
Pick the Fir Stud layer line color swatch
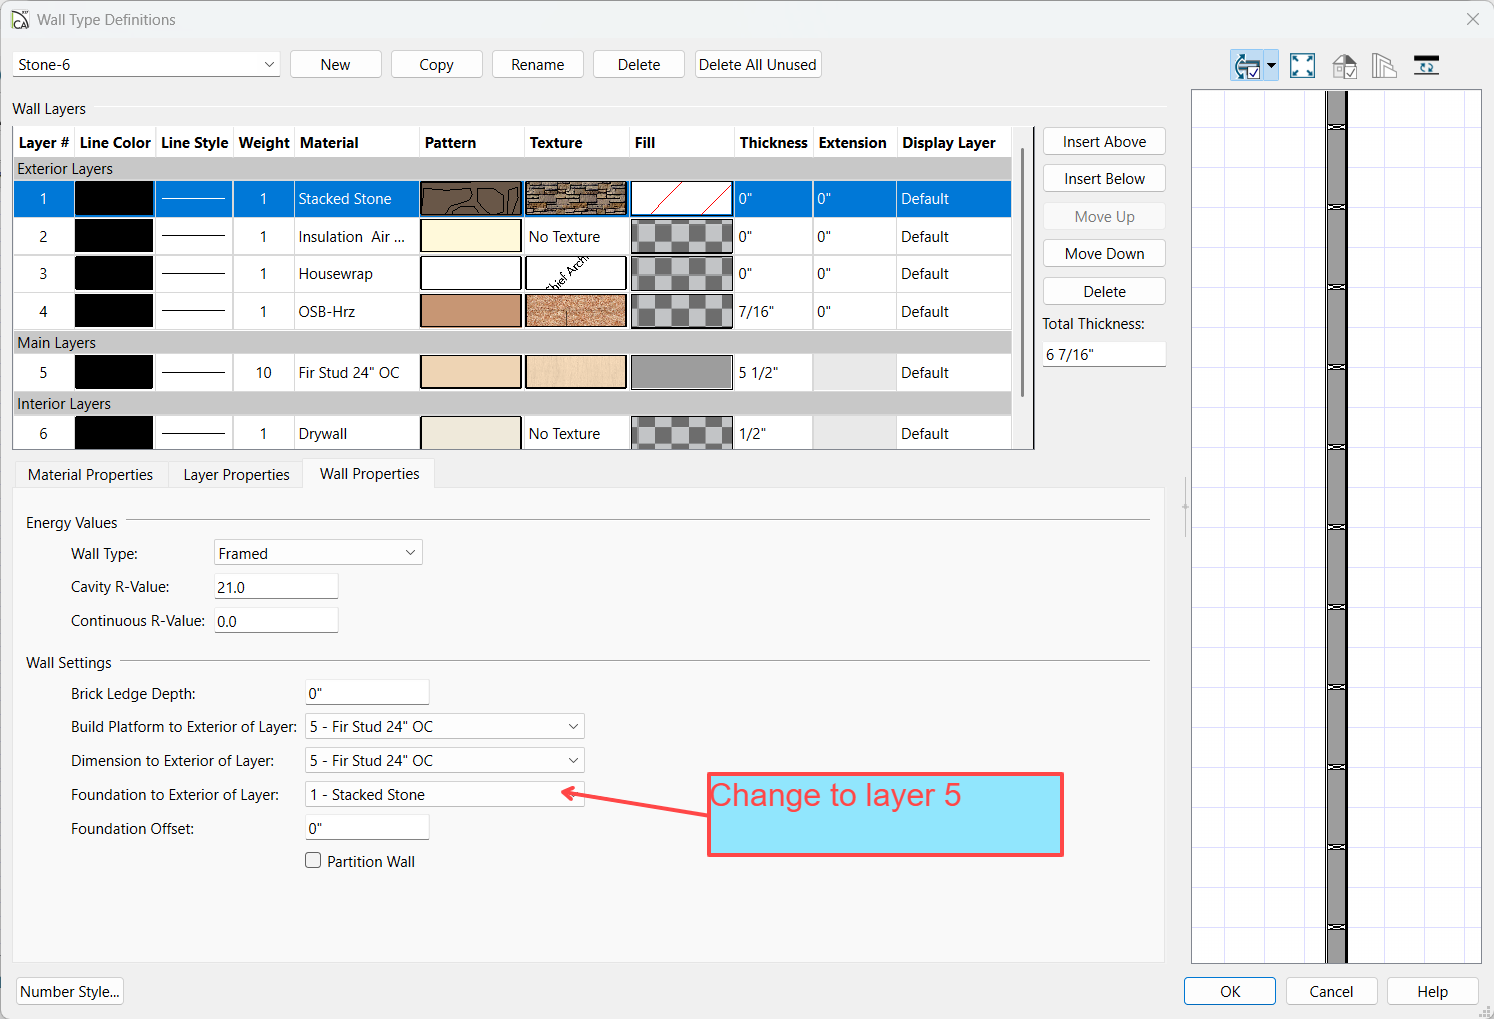pyautogui.click(x=114, y=373)
